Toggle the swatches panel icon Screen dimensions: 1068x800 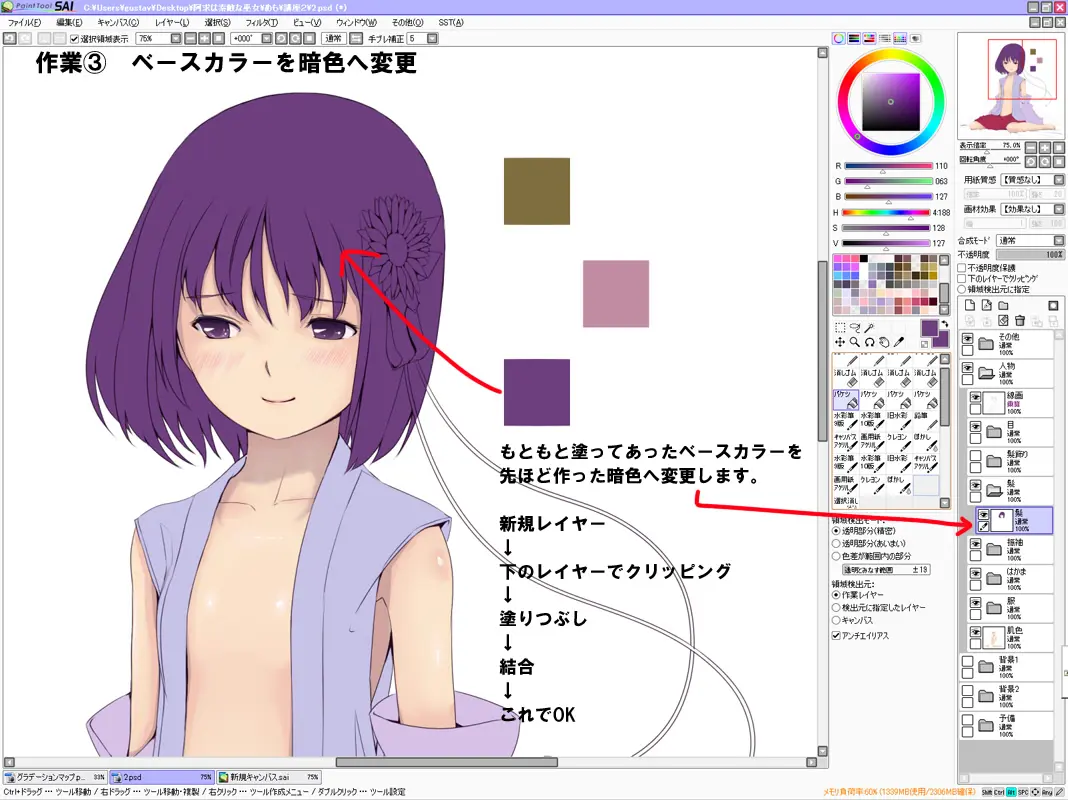(x=900, y=39)
